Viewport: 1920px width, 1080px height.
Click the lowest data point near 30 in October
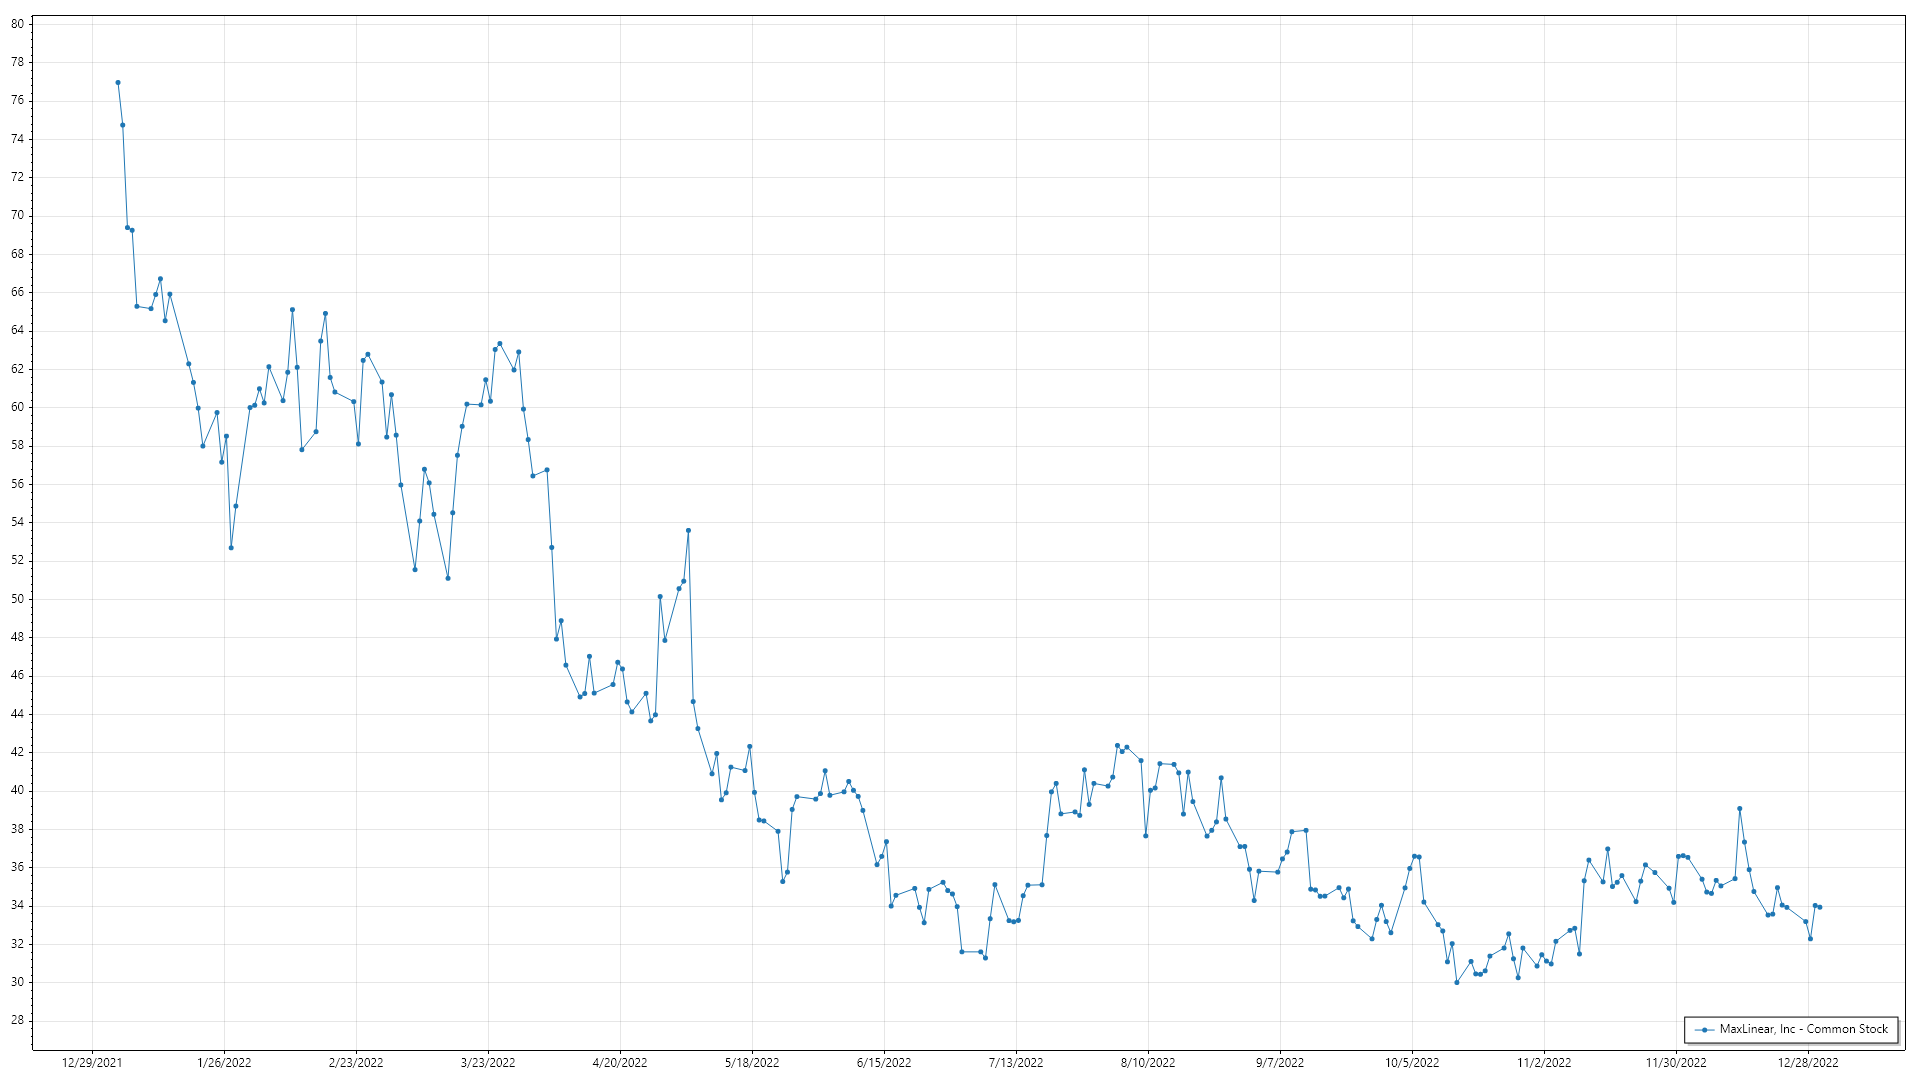click(x=1456, y=982)
